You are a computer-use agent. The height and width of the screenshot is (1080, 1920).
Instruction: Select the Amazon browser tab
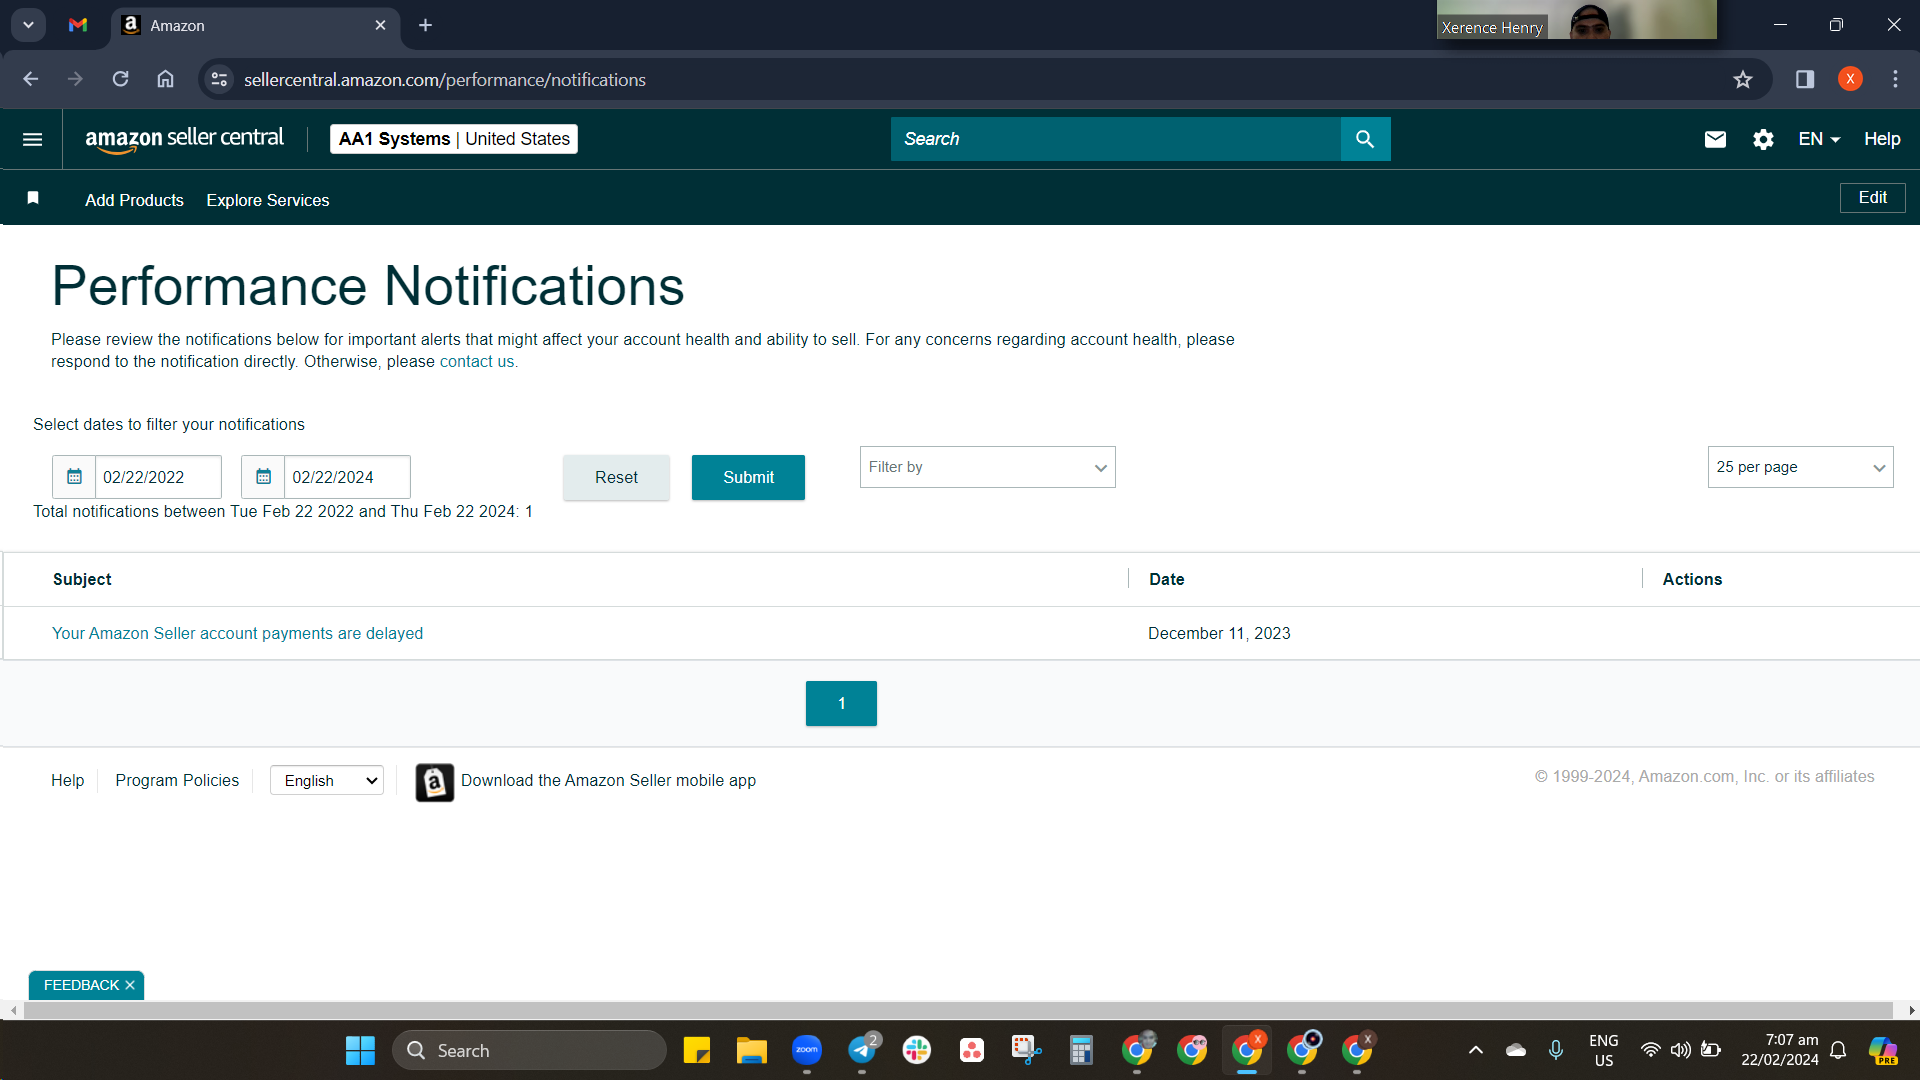[255, 25]
